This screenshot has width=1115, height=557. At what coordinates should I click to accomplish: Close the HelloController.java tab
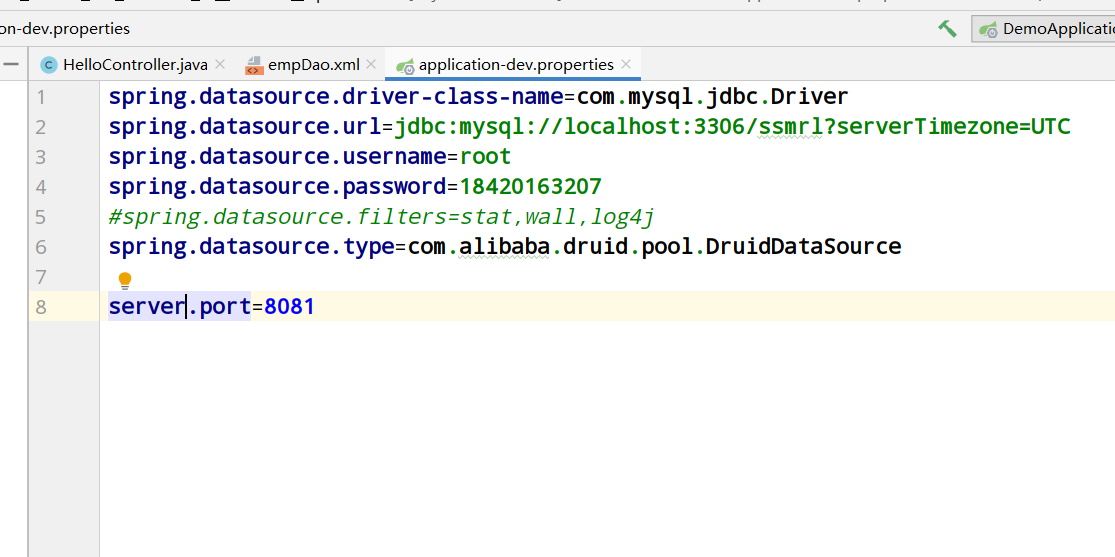pyautogui.click(x=220, y=64)
